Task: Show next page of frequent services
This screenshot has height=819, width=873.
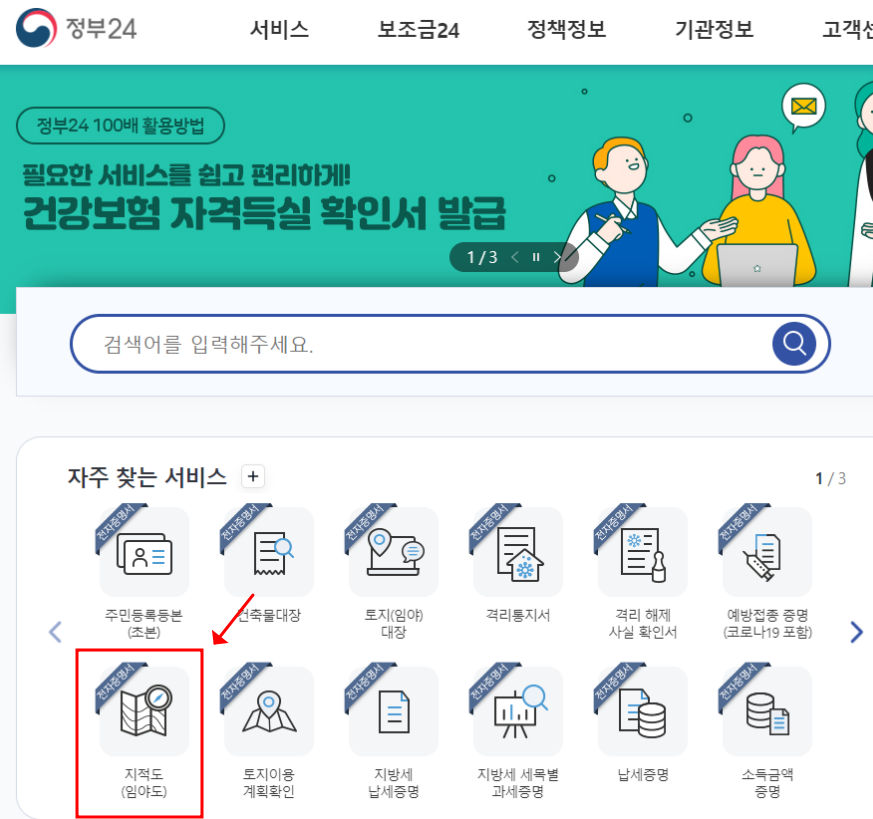Action: pos(856,631)
